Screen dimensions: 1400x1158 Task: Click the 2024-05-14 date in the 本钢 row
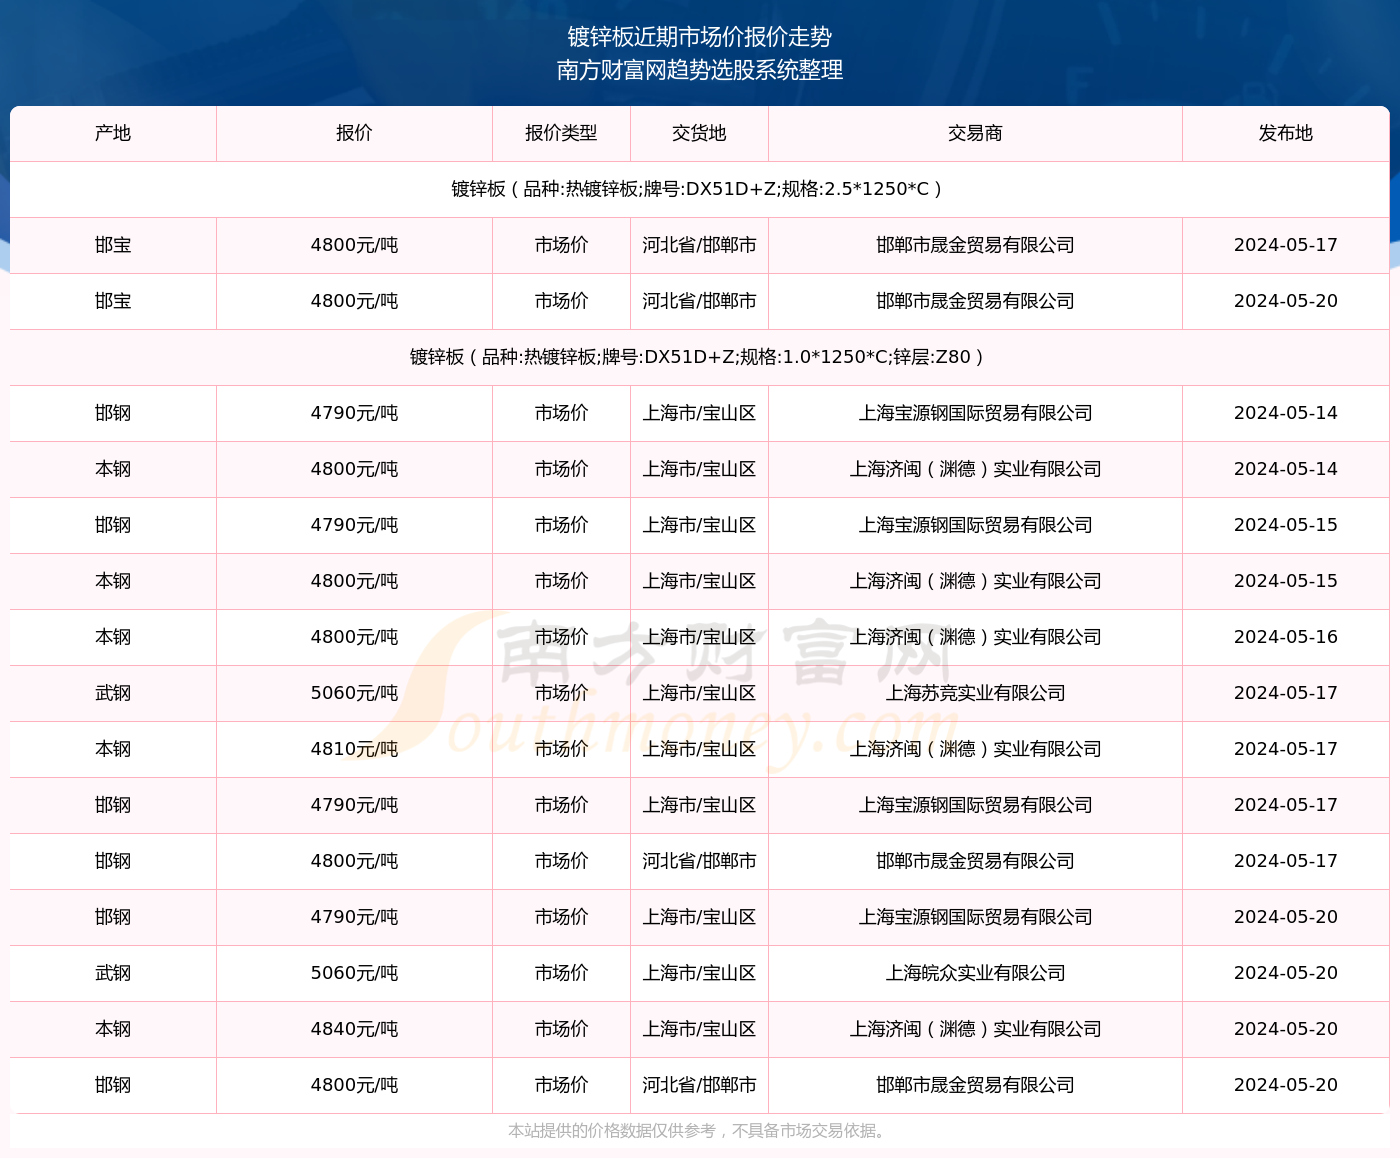click(x=1285, y=469)
